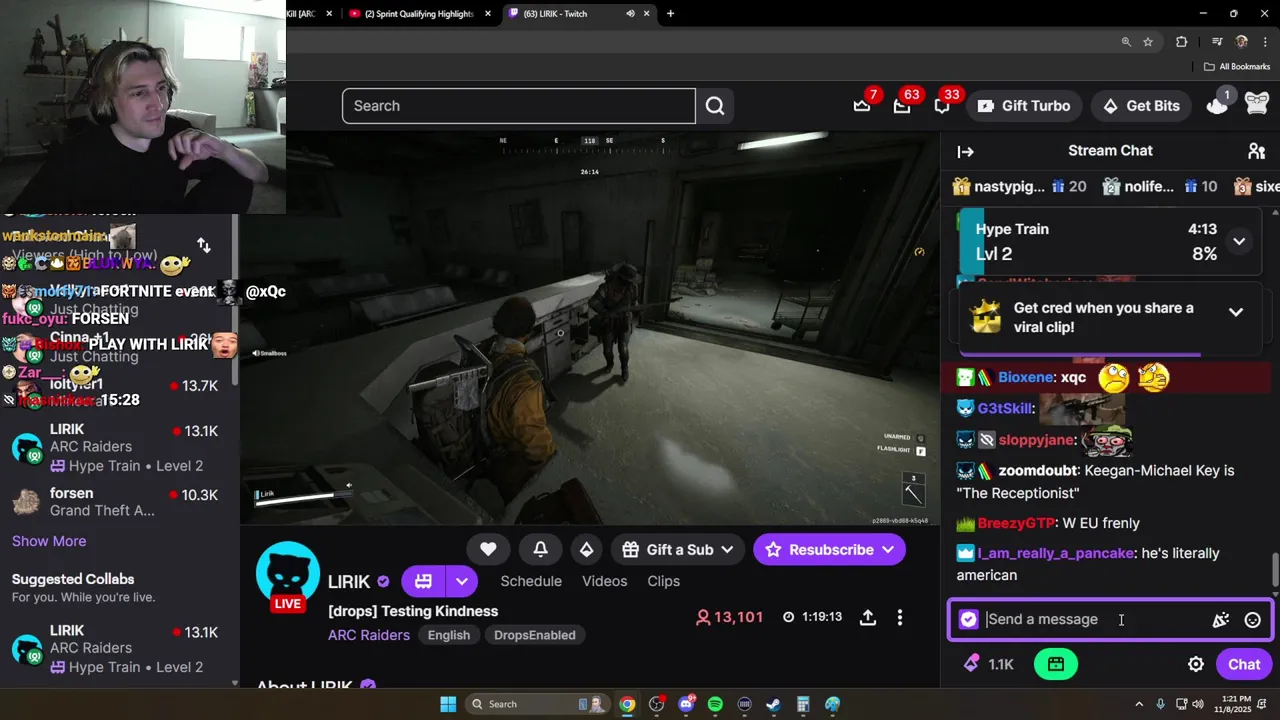This screenshot has width=1280, height=720.
Task: Click the Chat send button
Action: coord(1244,665)
